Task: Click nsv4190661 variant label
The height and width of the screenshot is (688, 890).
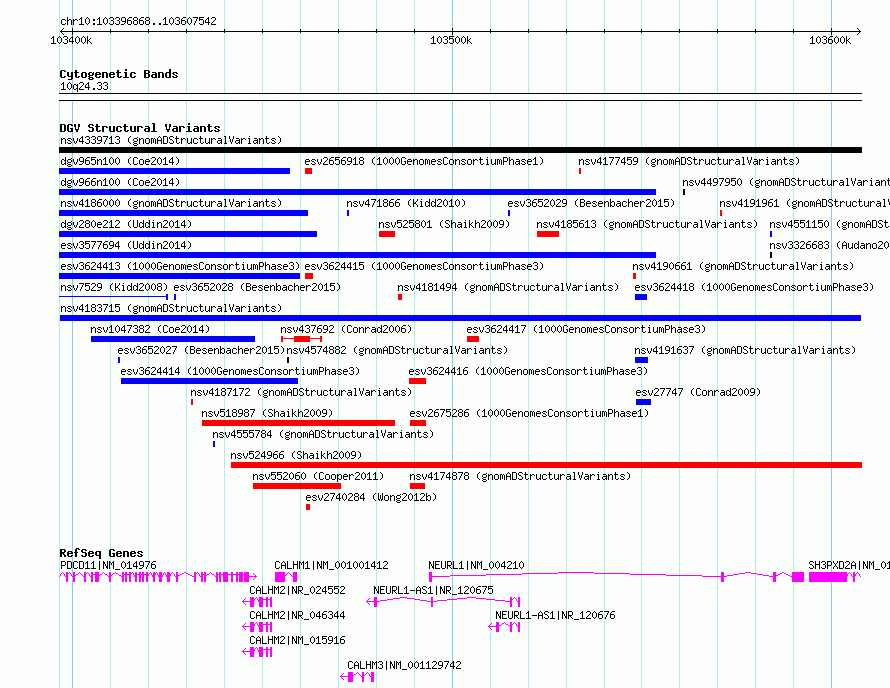Action: pos(743,266)
